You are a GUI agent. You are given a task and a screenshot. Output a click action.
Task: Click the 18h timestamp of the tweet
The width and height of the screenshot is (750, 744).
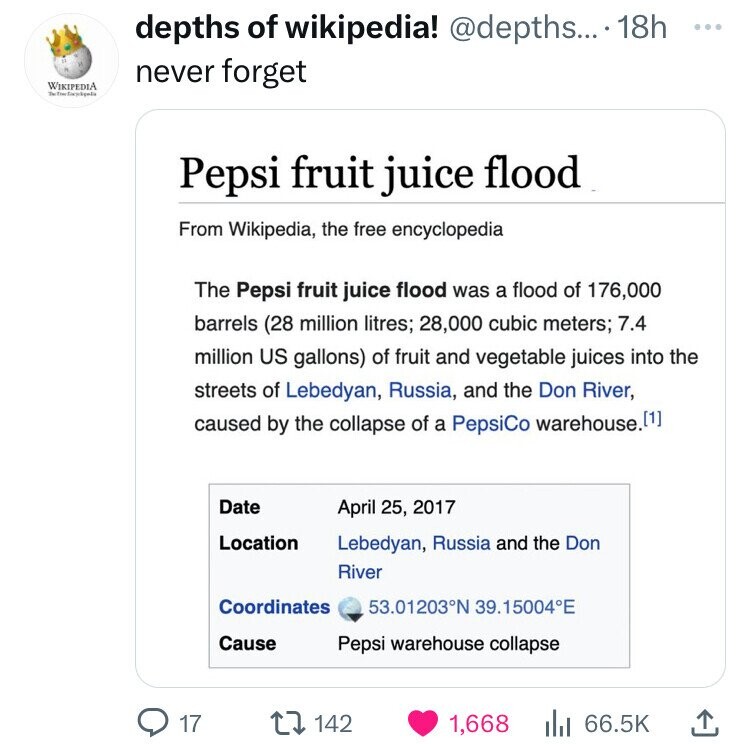coord(641,28)
